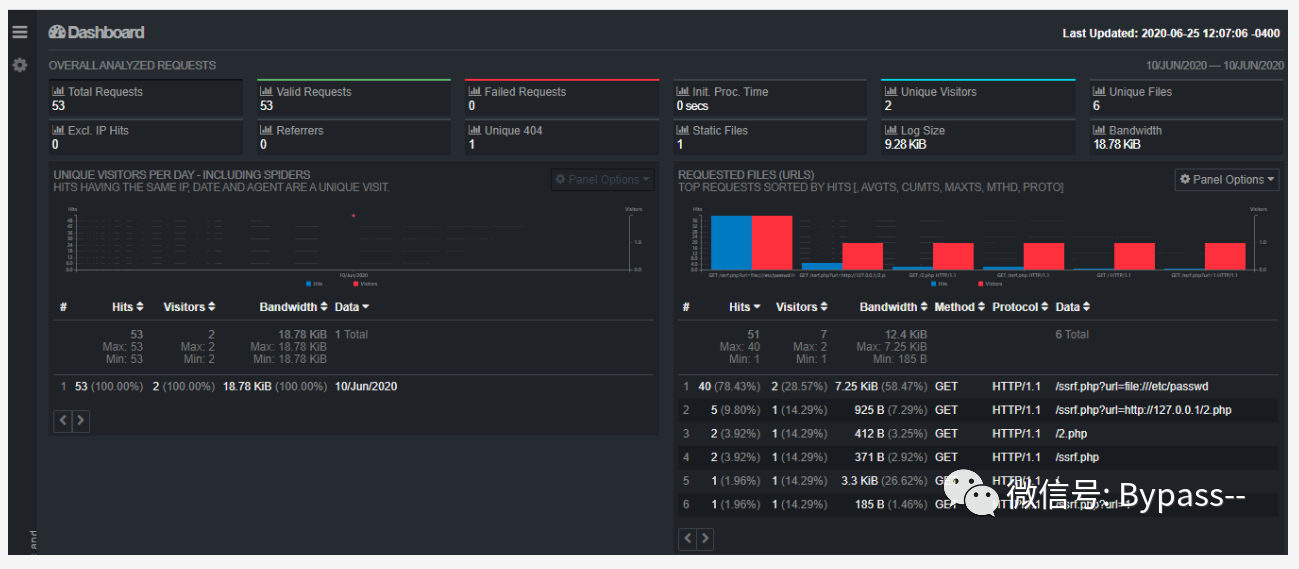Sort Requested Files table by Protocol
1299x569 pixels.
click(1019, 307)
